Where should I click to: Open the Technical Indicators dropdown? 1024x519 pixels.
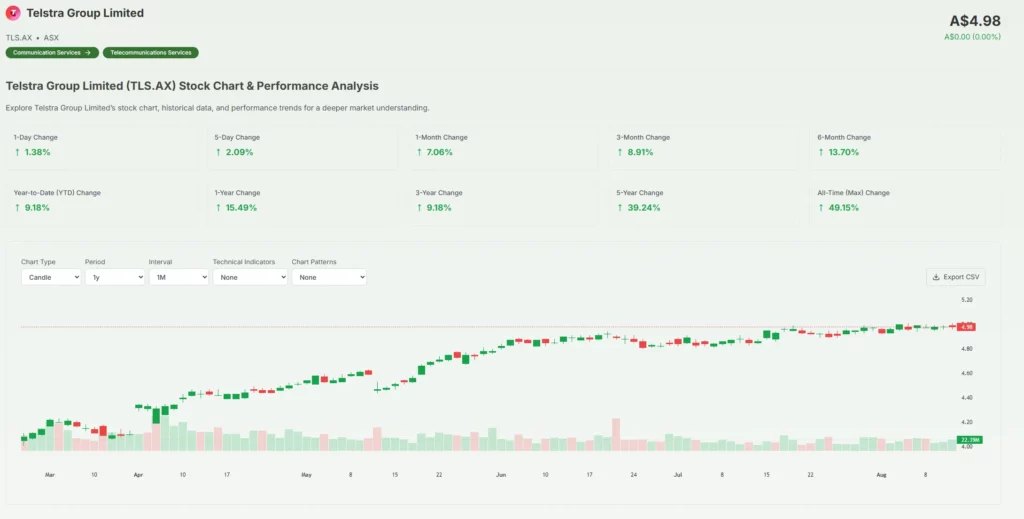click(x=250, y=277)
